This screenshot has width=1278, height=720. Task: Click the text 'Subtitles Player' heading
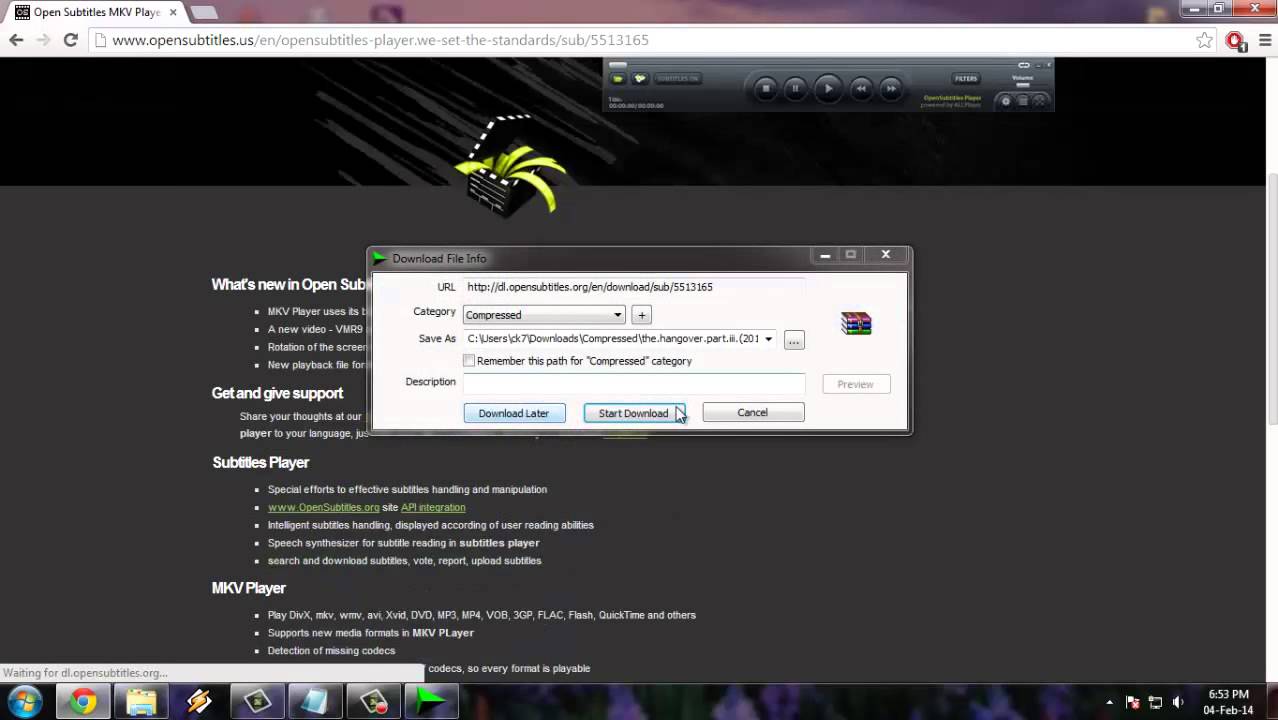(260, 462)
